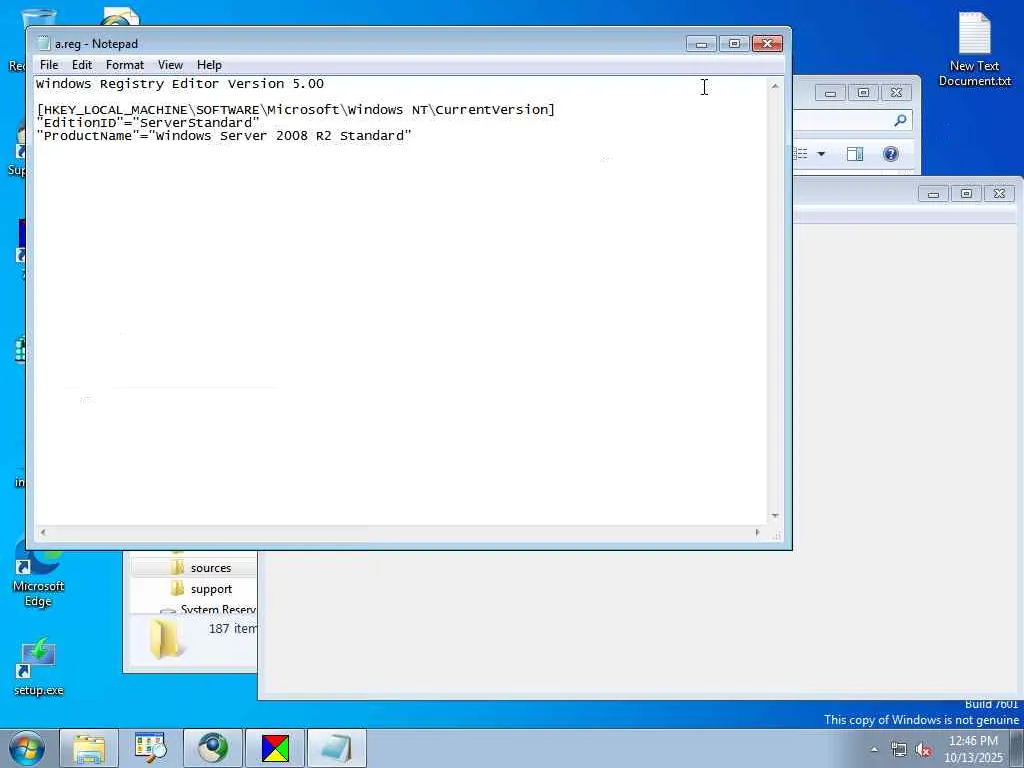The image size is (1024, 768).
Task: Click the "ProductName" line in Notepad
Action: pyautogui.click(x=224, y=136)
